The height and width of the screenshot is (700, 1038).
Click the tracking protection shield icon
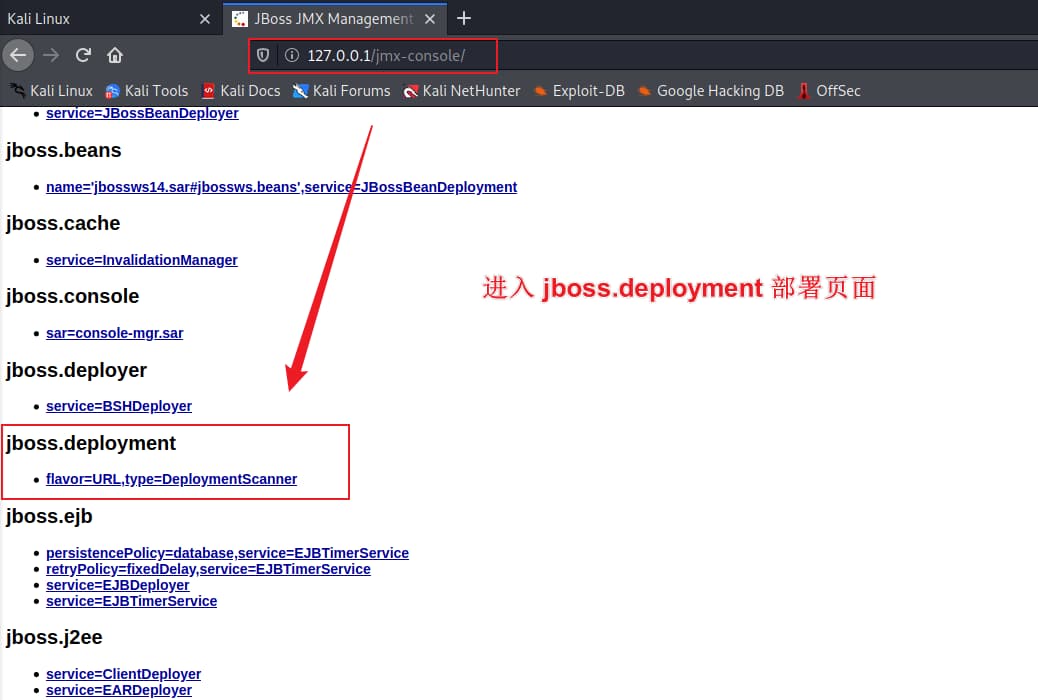(263, 55)
